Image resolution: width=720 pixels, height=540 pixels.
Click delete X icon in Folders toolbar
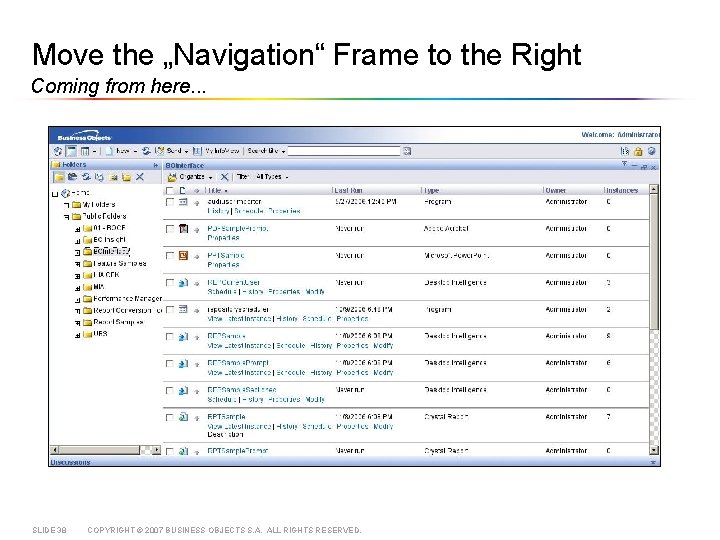point(140,177)
